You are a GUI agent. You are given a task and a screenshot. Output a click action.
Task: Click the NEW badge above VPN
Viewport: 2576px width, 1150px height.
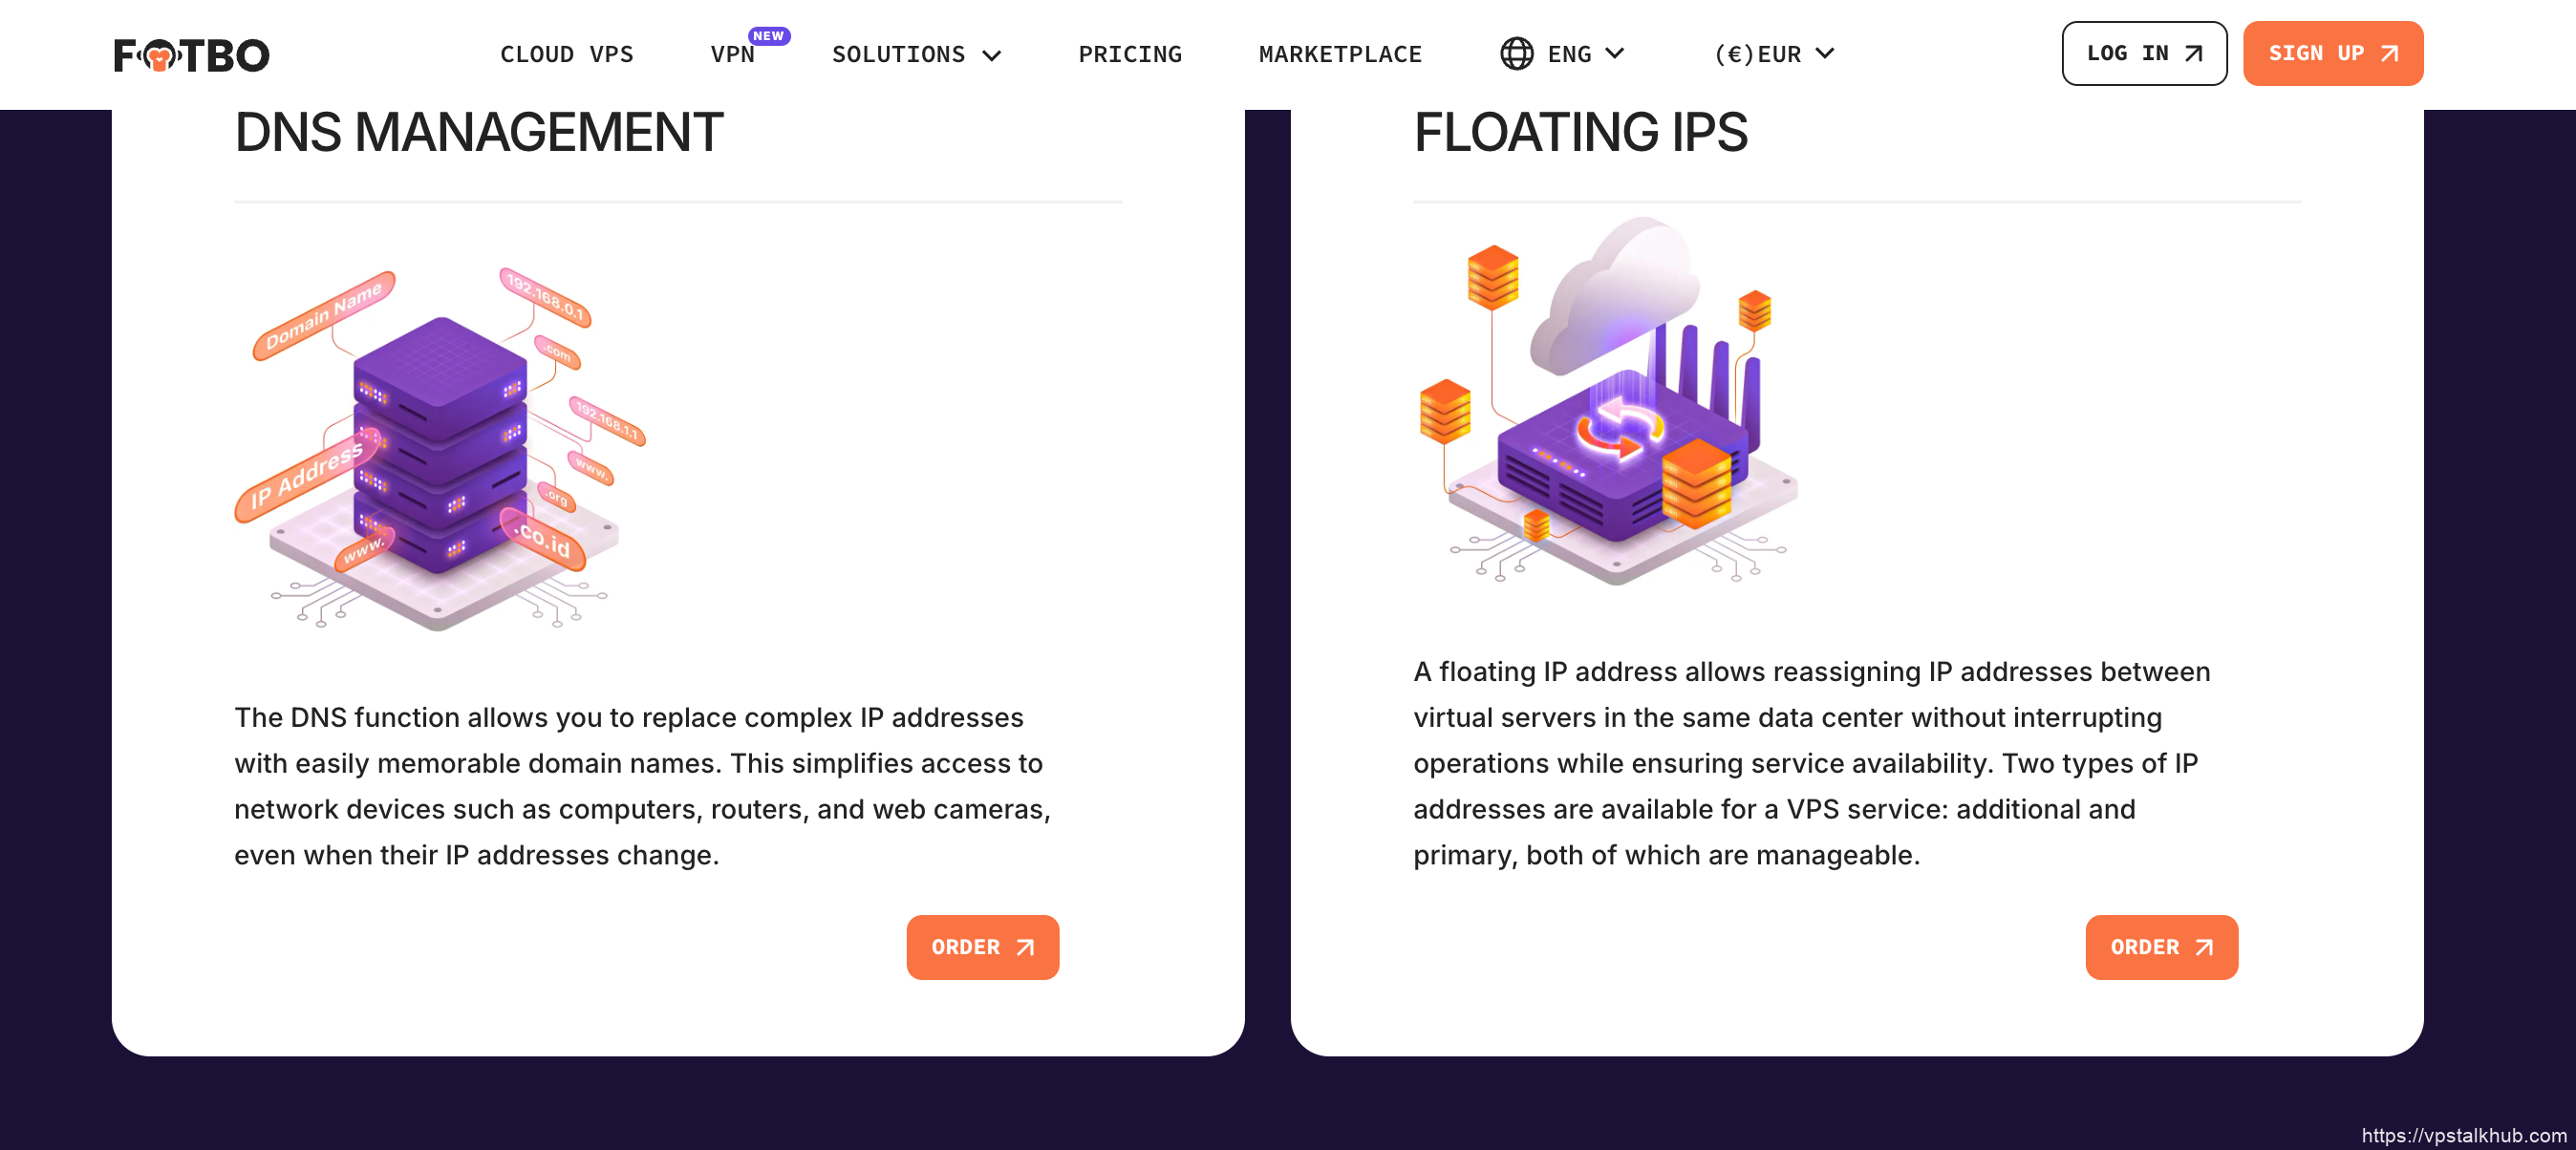coord(768,36)
